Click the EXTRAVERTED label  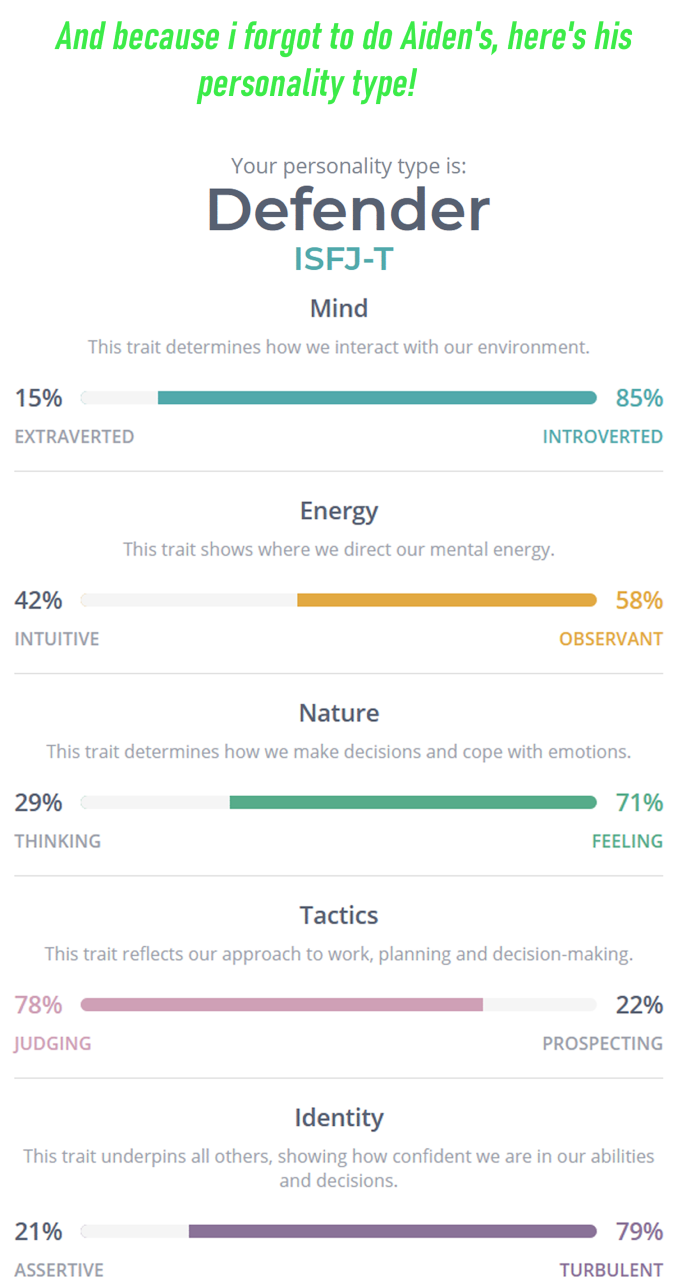click(74, 437)
